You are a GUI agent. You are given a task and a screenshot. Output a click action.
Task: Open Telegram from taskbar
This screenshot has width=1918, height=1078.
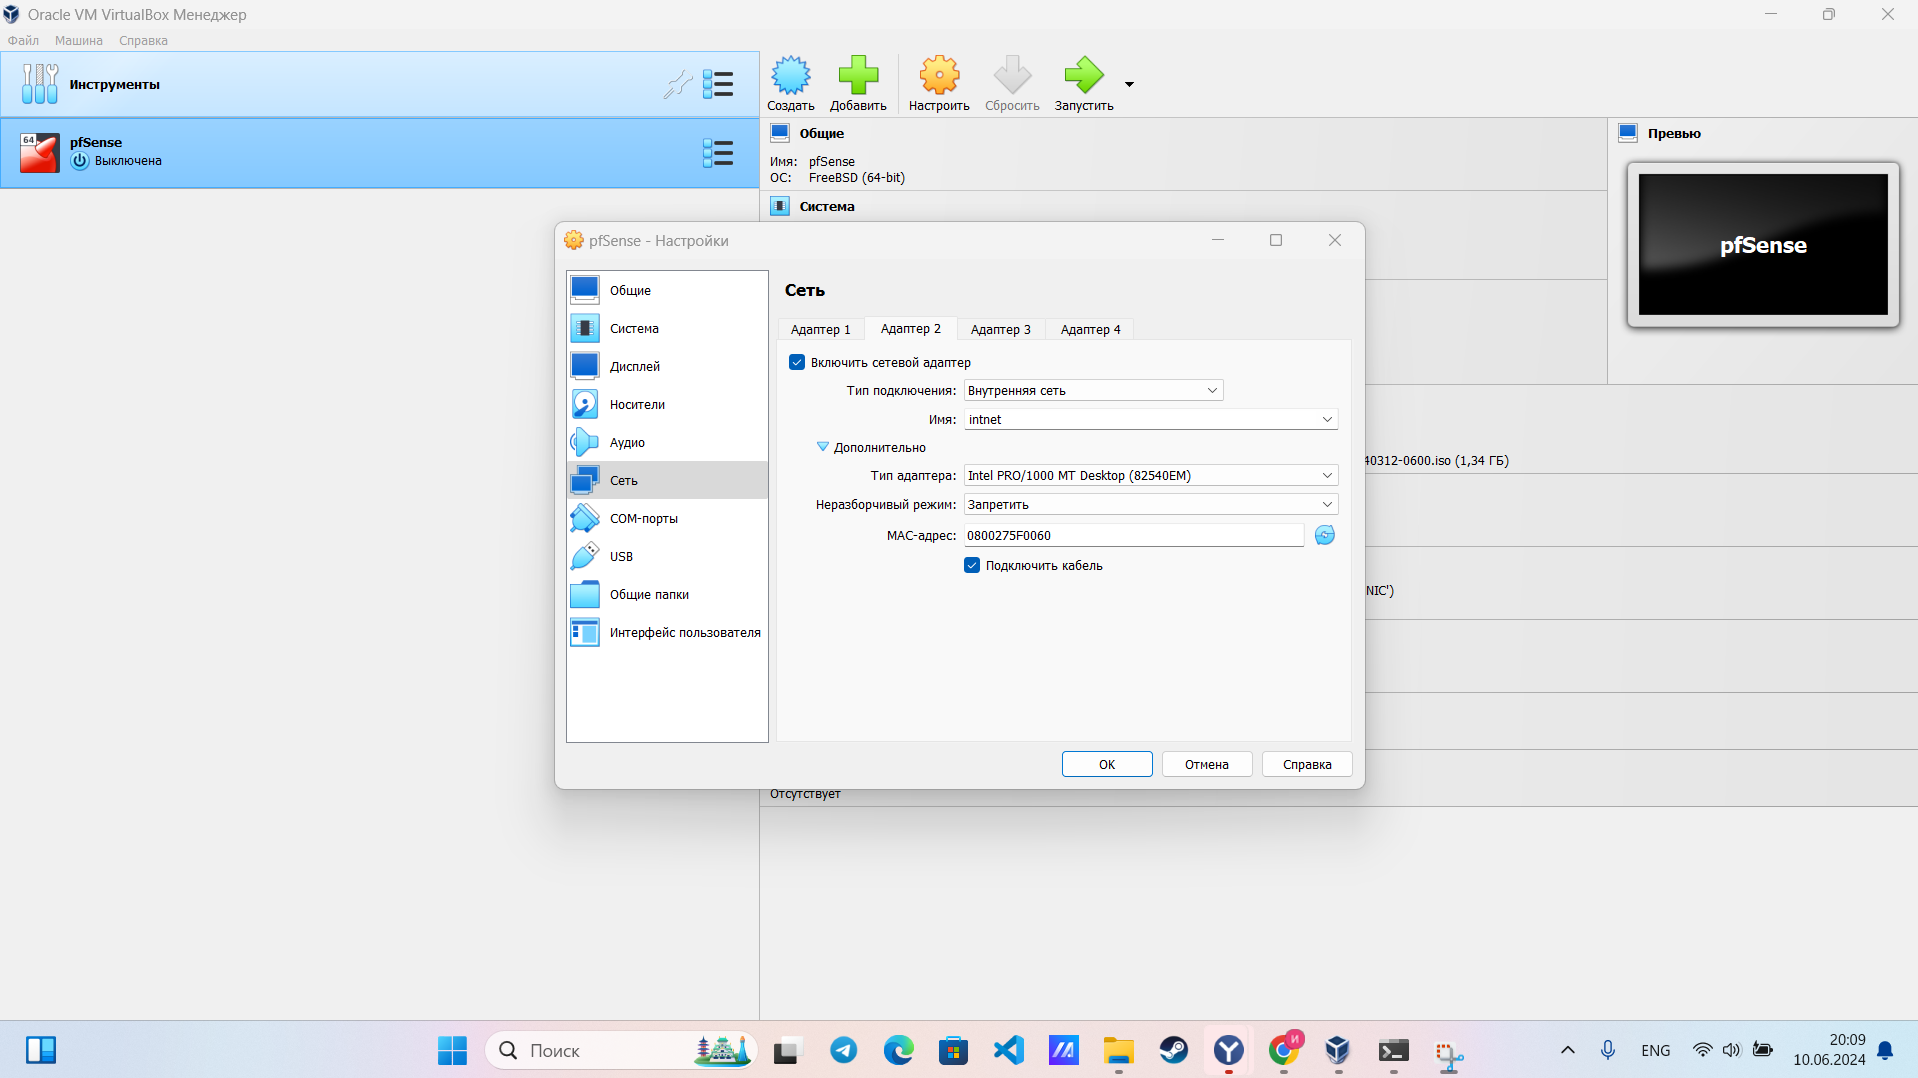843,1050
